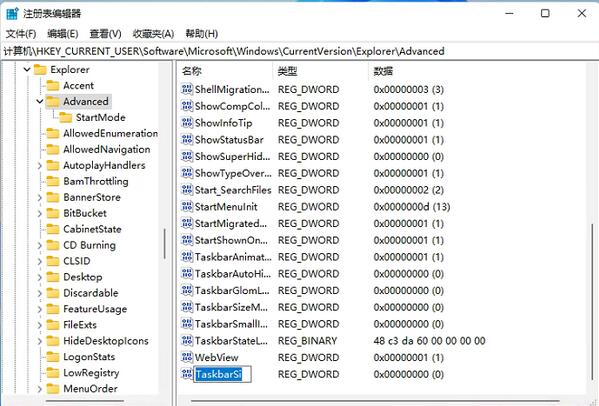Click the Start_SearchFiles data 0x00000002 (2)
Screen dimensions: 599x406
(x=409, y=190)
